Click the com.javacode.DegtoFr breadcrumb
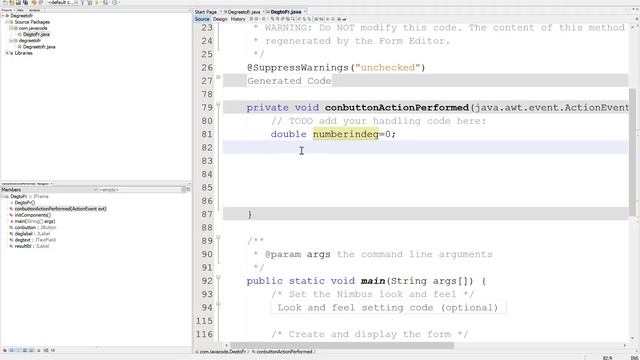The height and width of the screenshot is (360, 640). pyautogui.click(x=222, y=351)
